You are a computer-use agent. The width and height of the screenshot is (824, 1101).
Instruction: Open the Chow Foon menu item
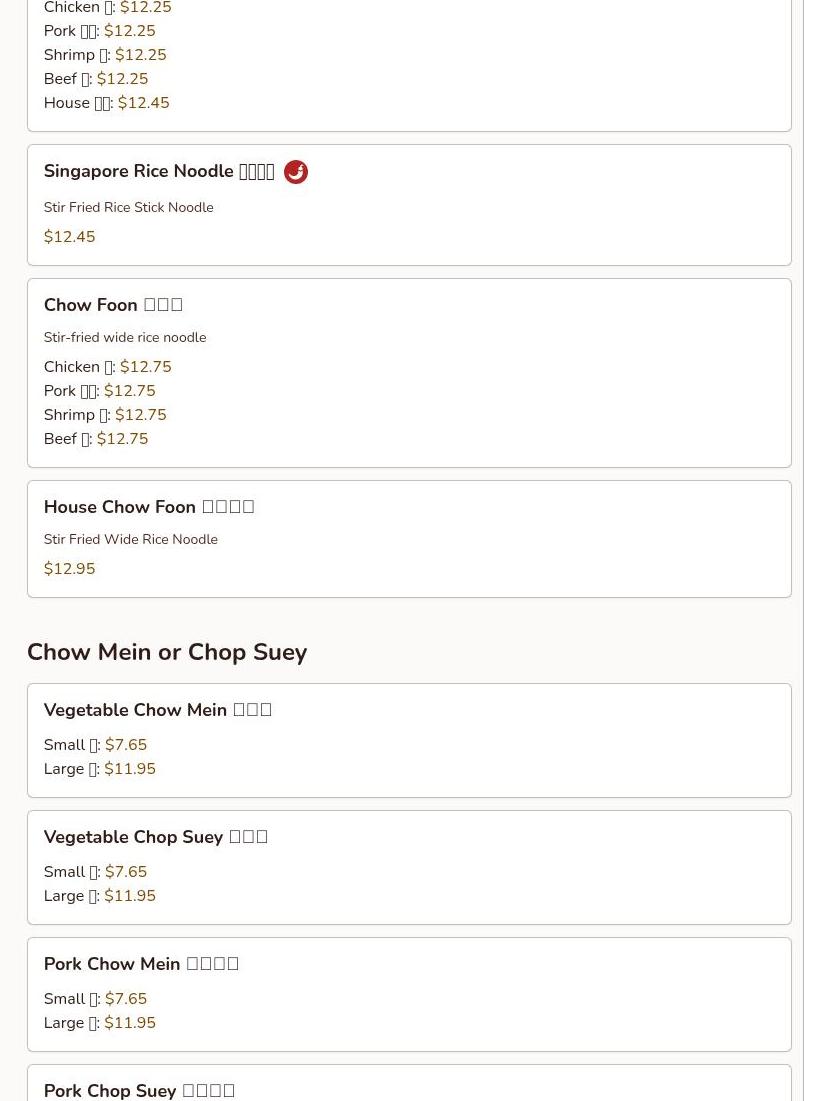pos(113,305)
